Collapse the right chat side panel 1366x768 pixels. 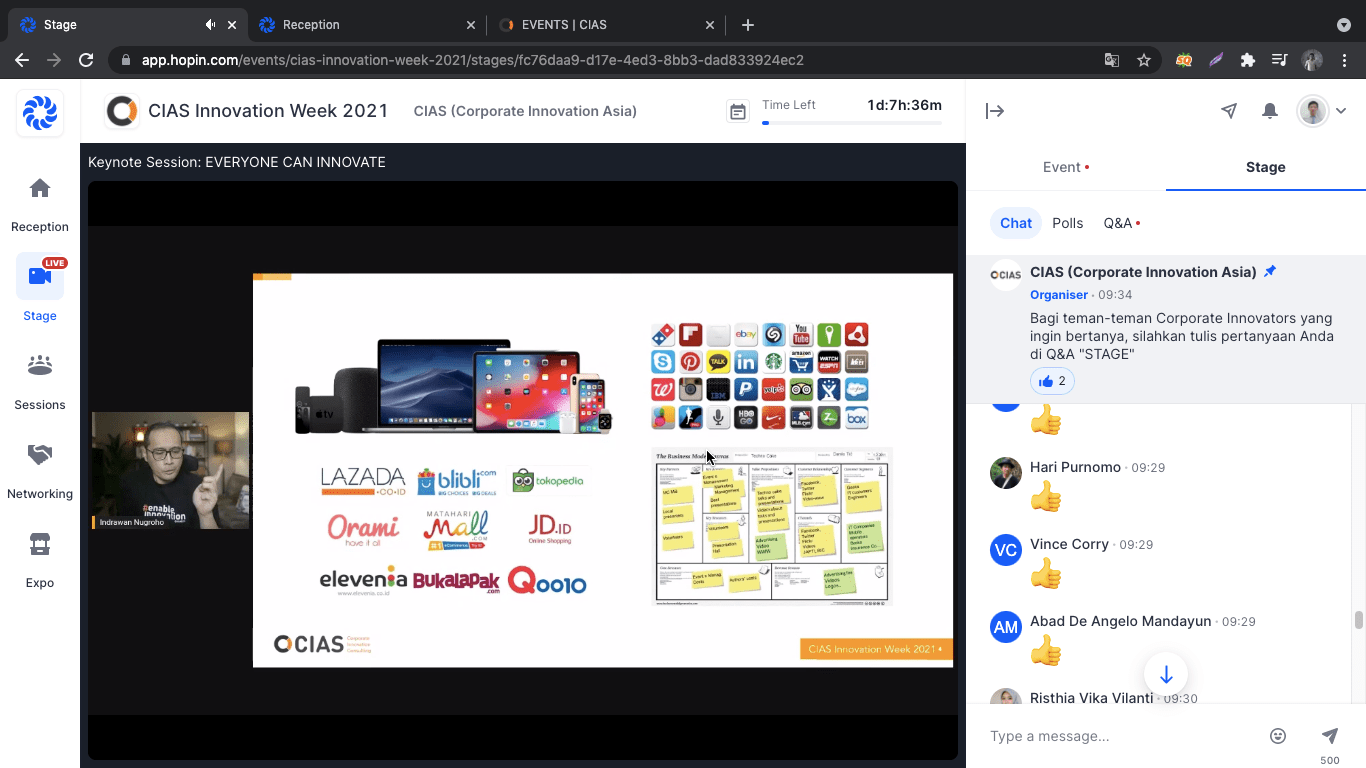pyautogui.click(x=994, y=111)
